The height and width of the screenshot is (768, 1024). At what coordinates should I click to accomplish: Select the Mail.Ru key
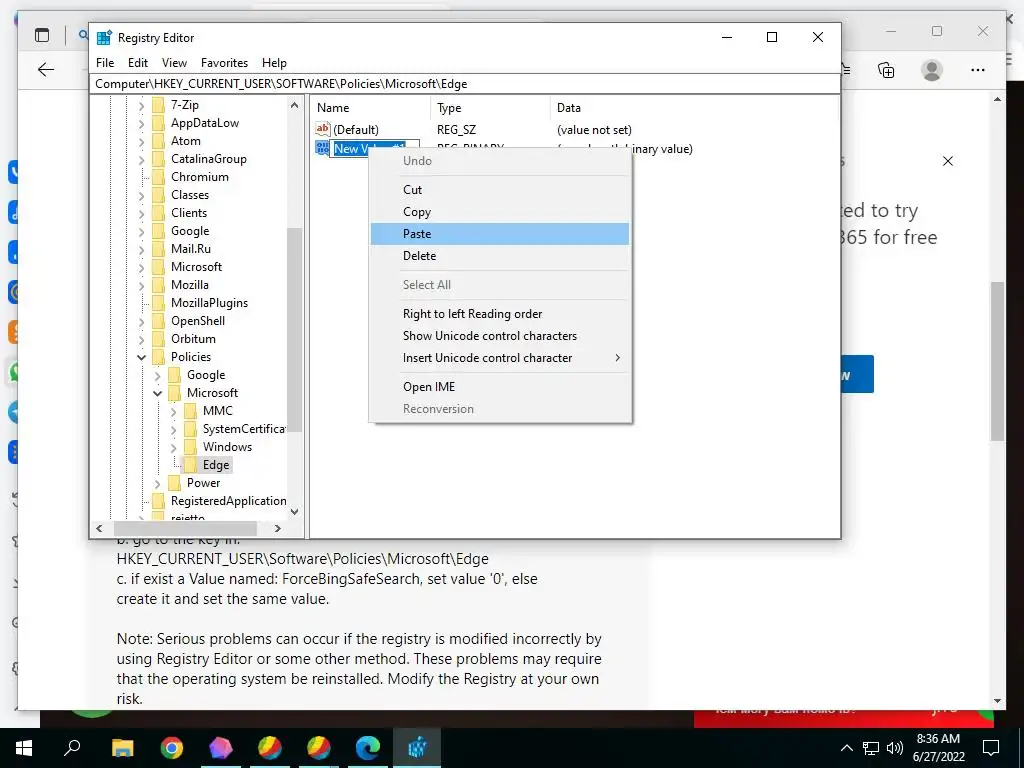coord(191,249)
